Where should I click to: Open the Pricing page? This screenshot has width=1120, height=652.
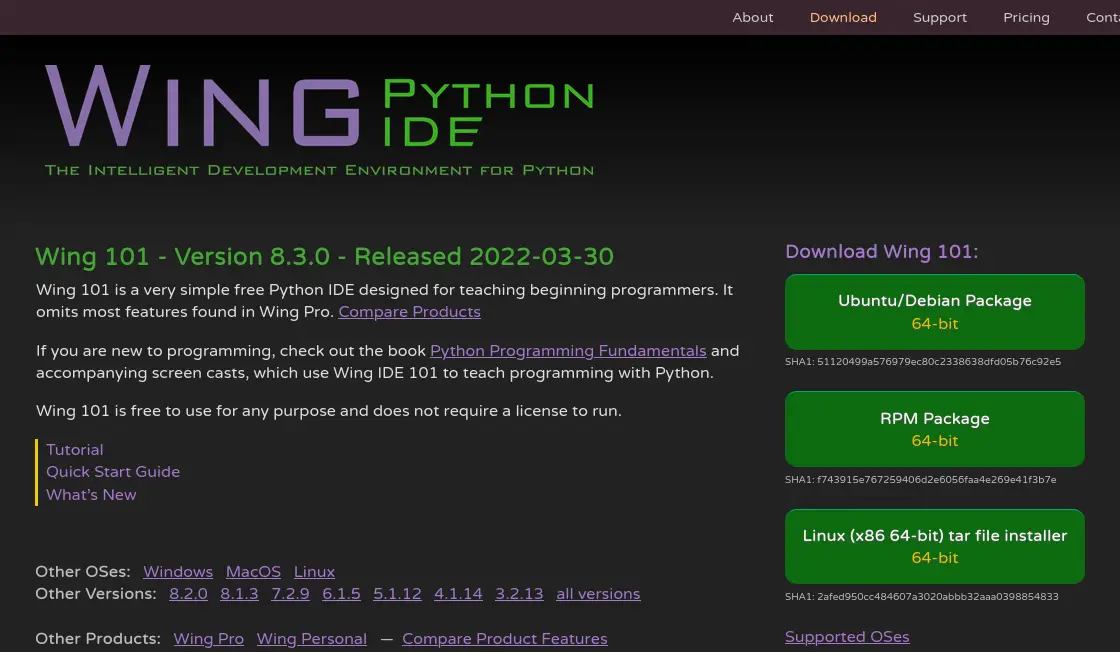point(1026,17)
